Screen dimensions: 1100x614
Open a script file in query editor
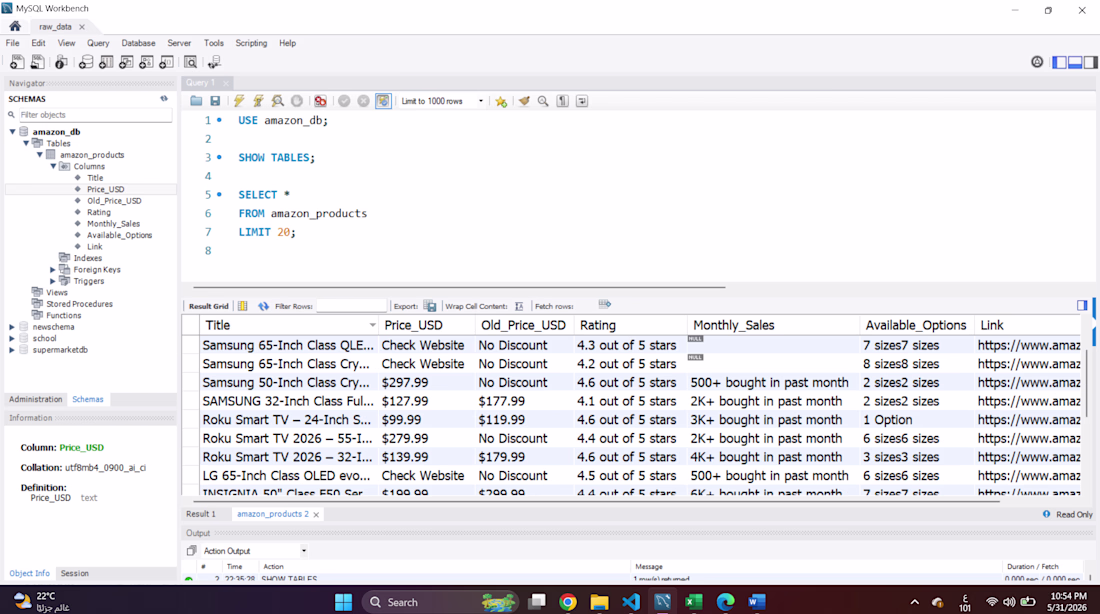click(x=196, y=101)
